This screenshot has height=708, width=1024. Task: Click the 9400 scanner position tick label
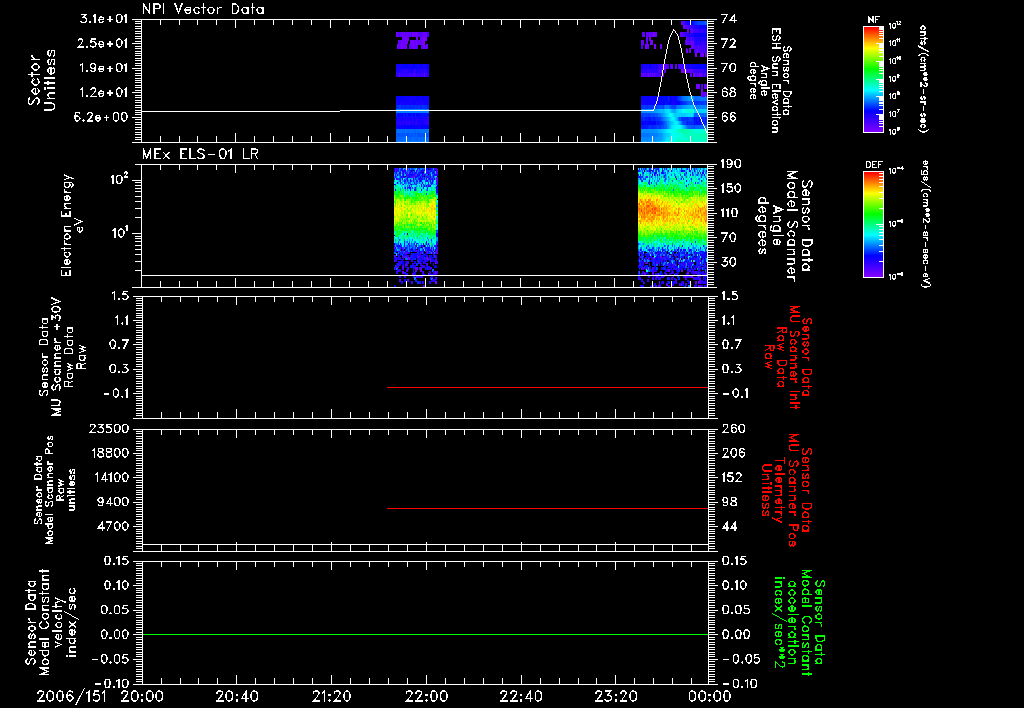pyautogui.click(x=113, y=502)
